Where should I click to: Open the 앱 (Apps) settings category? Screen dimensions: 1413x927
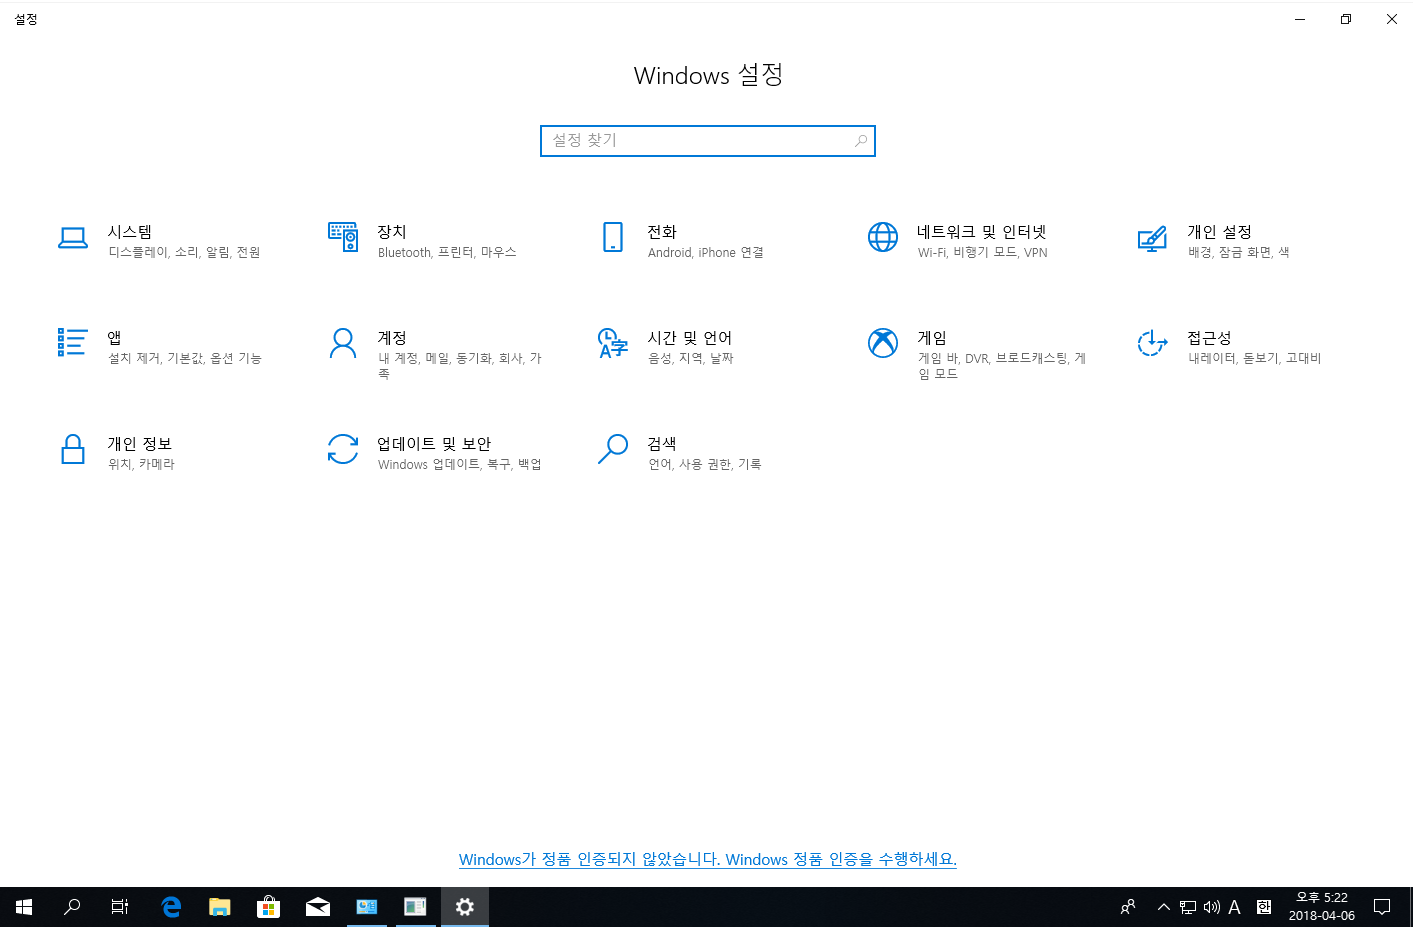pos(160,347)
